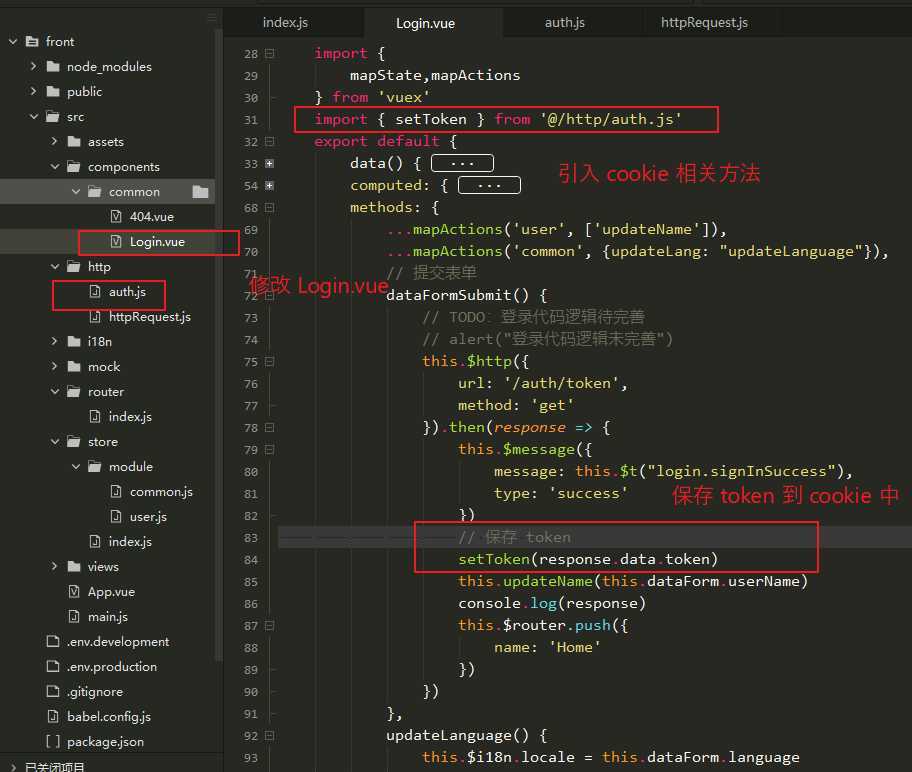Viewport: 912px width, 772px height.
Task: Click the babel.config.js file icon
Action: click(x=53, y=717)
